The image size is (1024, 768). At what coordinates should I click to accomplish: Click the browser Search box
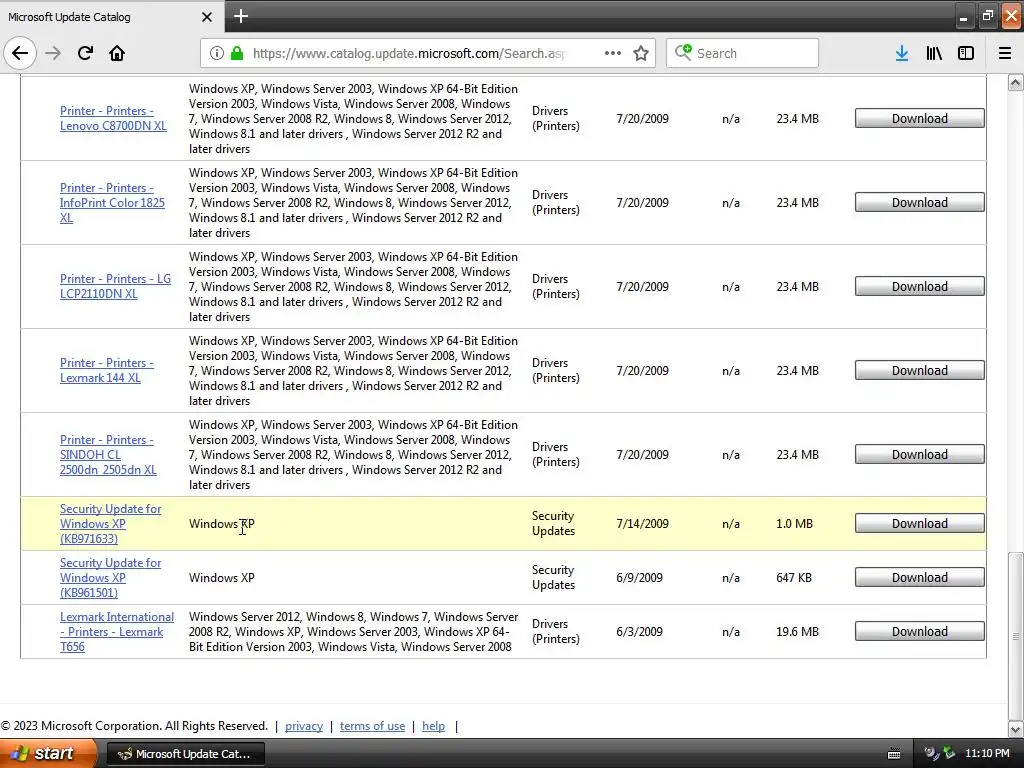743,53
